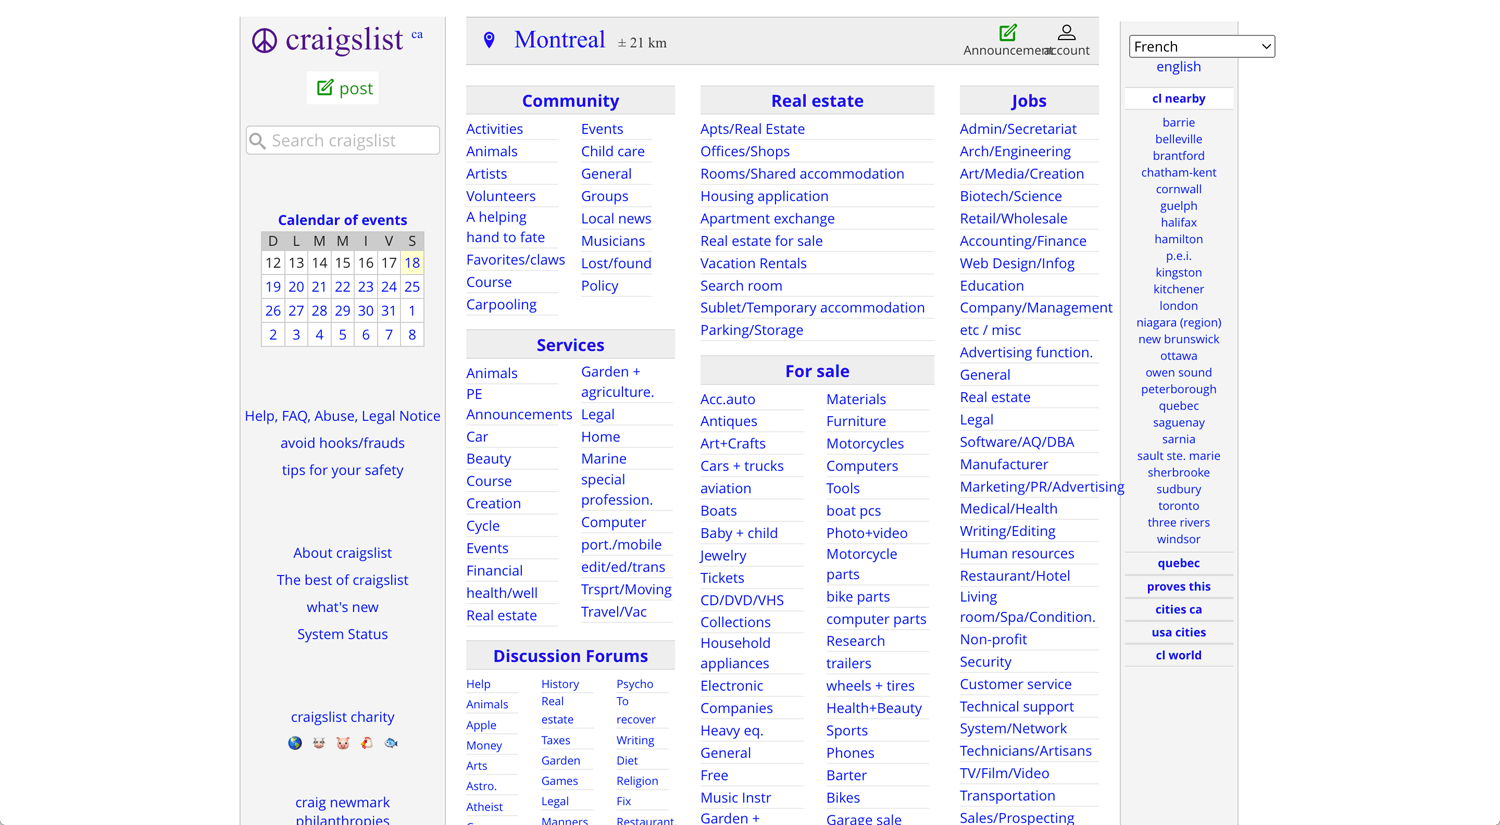Expand the usa cities section
Image resolution: width=1500 pixels, height=825 pixels.
click(x=1179, y=632)
